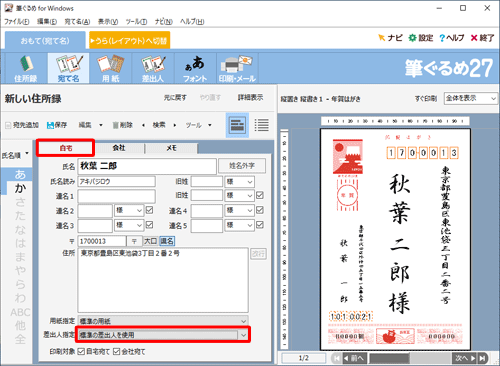
Task: Toggle 連名4 print checkbox
Action: click(x=260, y=210)
